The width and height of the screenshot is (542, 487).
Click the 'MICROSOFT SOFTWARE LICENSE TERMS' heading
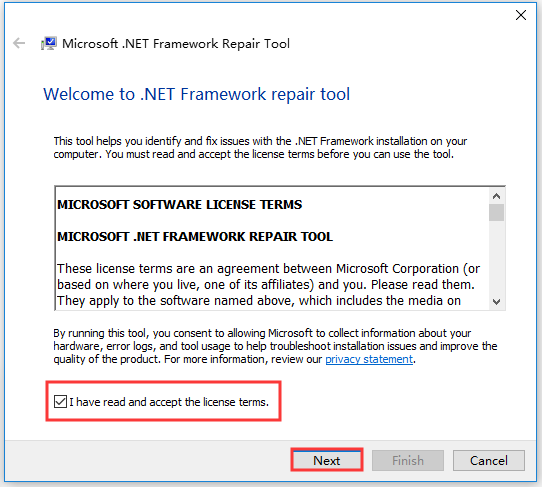(x=179, y=205)
